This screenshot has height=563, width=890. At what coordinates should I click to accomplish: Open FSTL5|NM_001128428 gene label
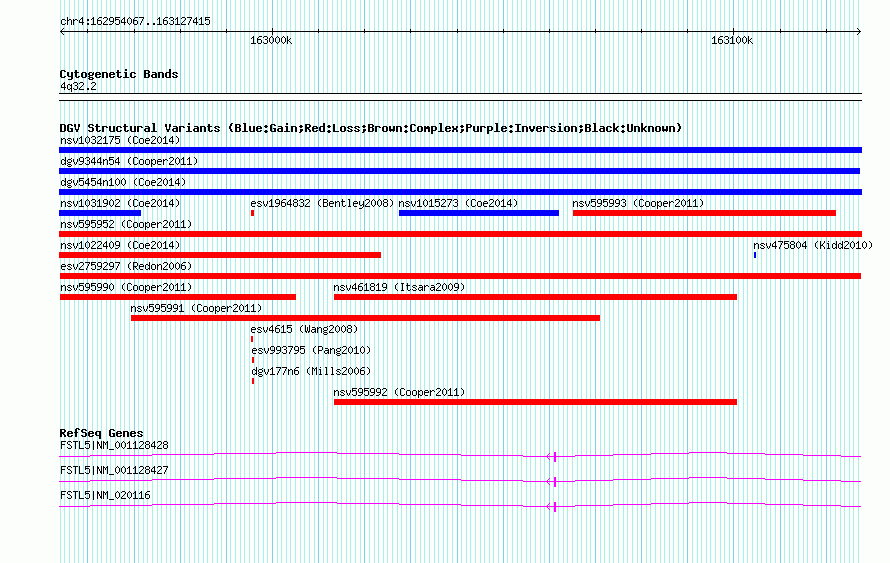pyautogui.click(x=114, y=446)
